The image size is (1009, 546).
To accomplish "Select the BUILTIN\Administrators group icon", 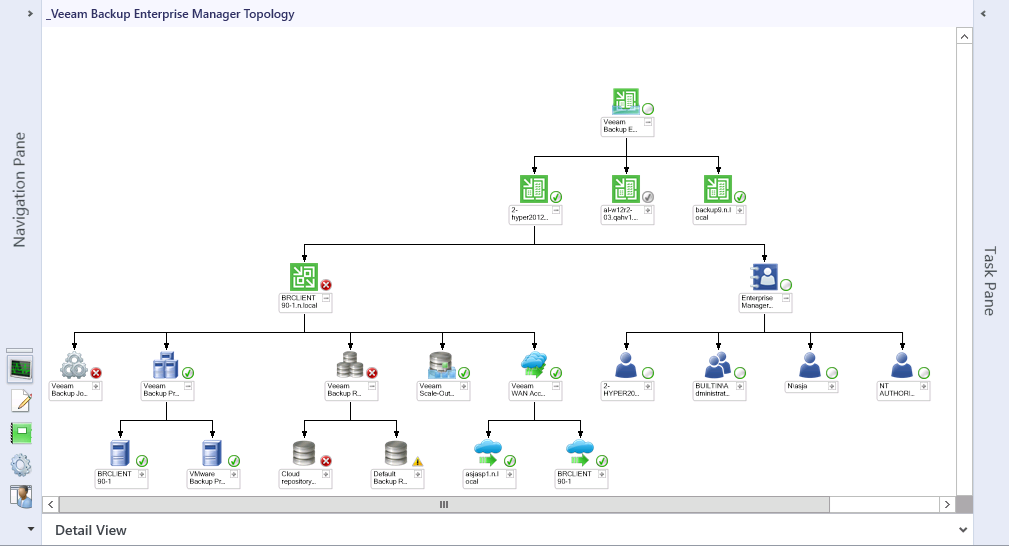I will 718,366.
